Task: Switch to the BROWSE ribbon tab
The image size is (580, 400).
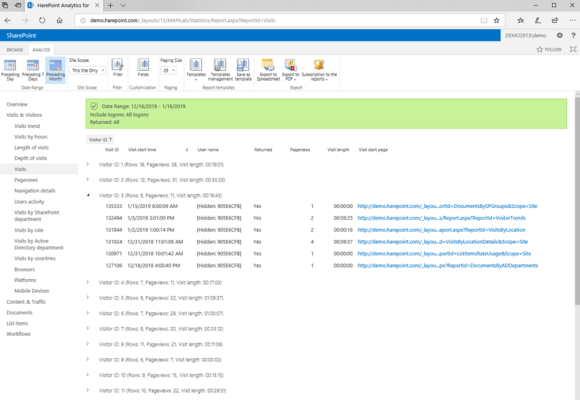Action: (x=15, y=50)
